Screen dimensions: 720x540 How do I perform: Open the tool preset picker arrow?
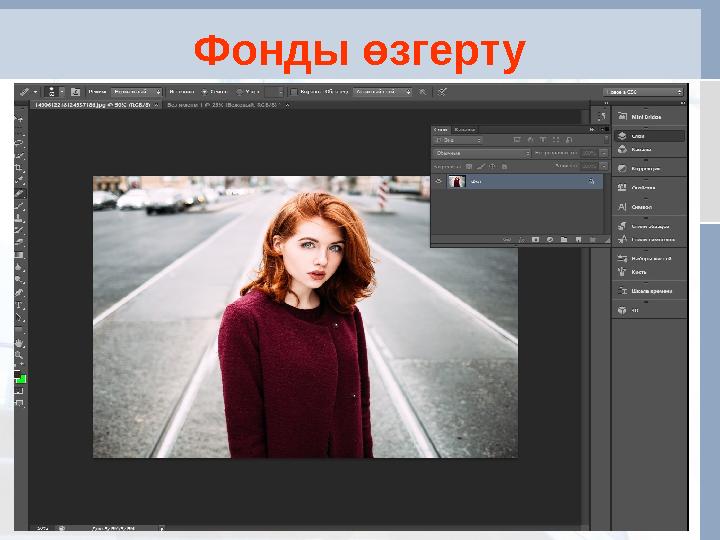35,92
